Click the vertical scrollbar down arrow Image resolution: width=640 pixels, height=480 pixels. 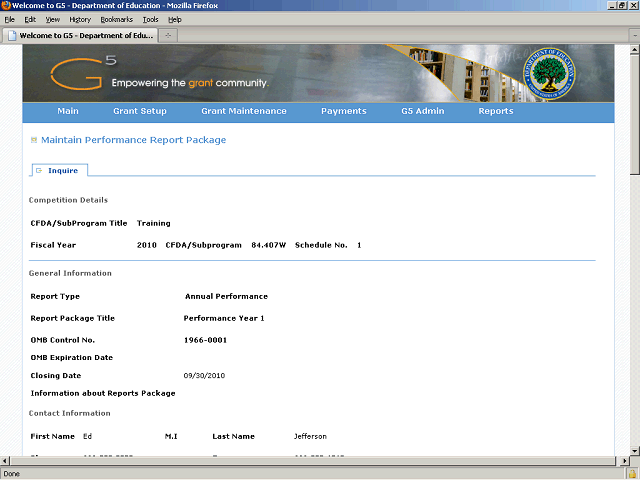[635, 451]
